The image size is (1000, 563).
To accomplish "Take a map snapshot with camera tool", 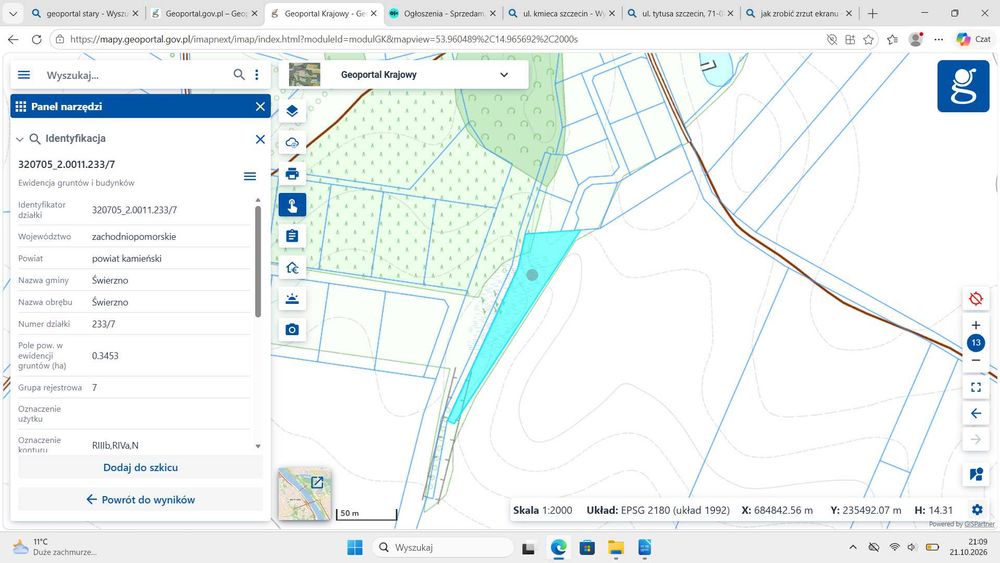I will point(292,330).
